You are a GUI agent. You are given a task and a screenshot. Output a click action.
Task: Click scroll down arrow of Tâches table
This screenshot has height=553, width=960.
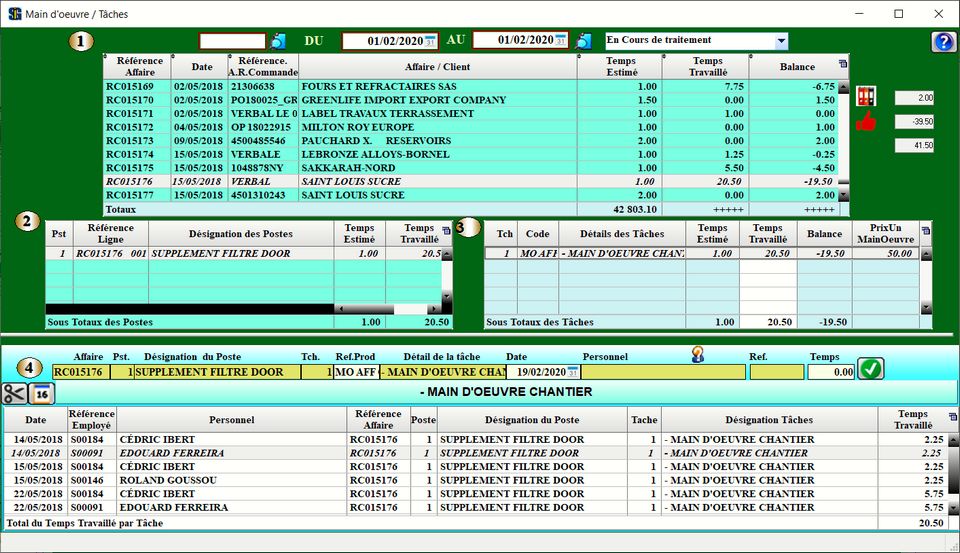coord(926,308)
